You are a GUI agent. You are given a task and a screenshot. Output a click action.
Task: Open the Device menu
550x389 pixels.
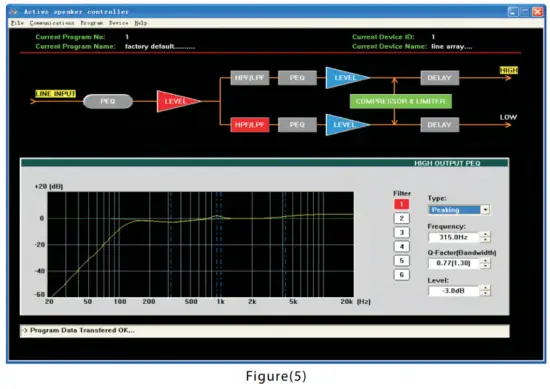(118, 23)
